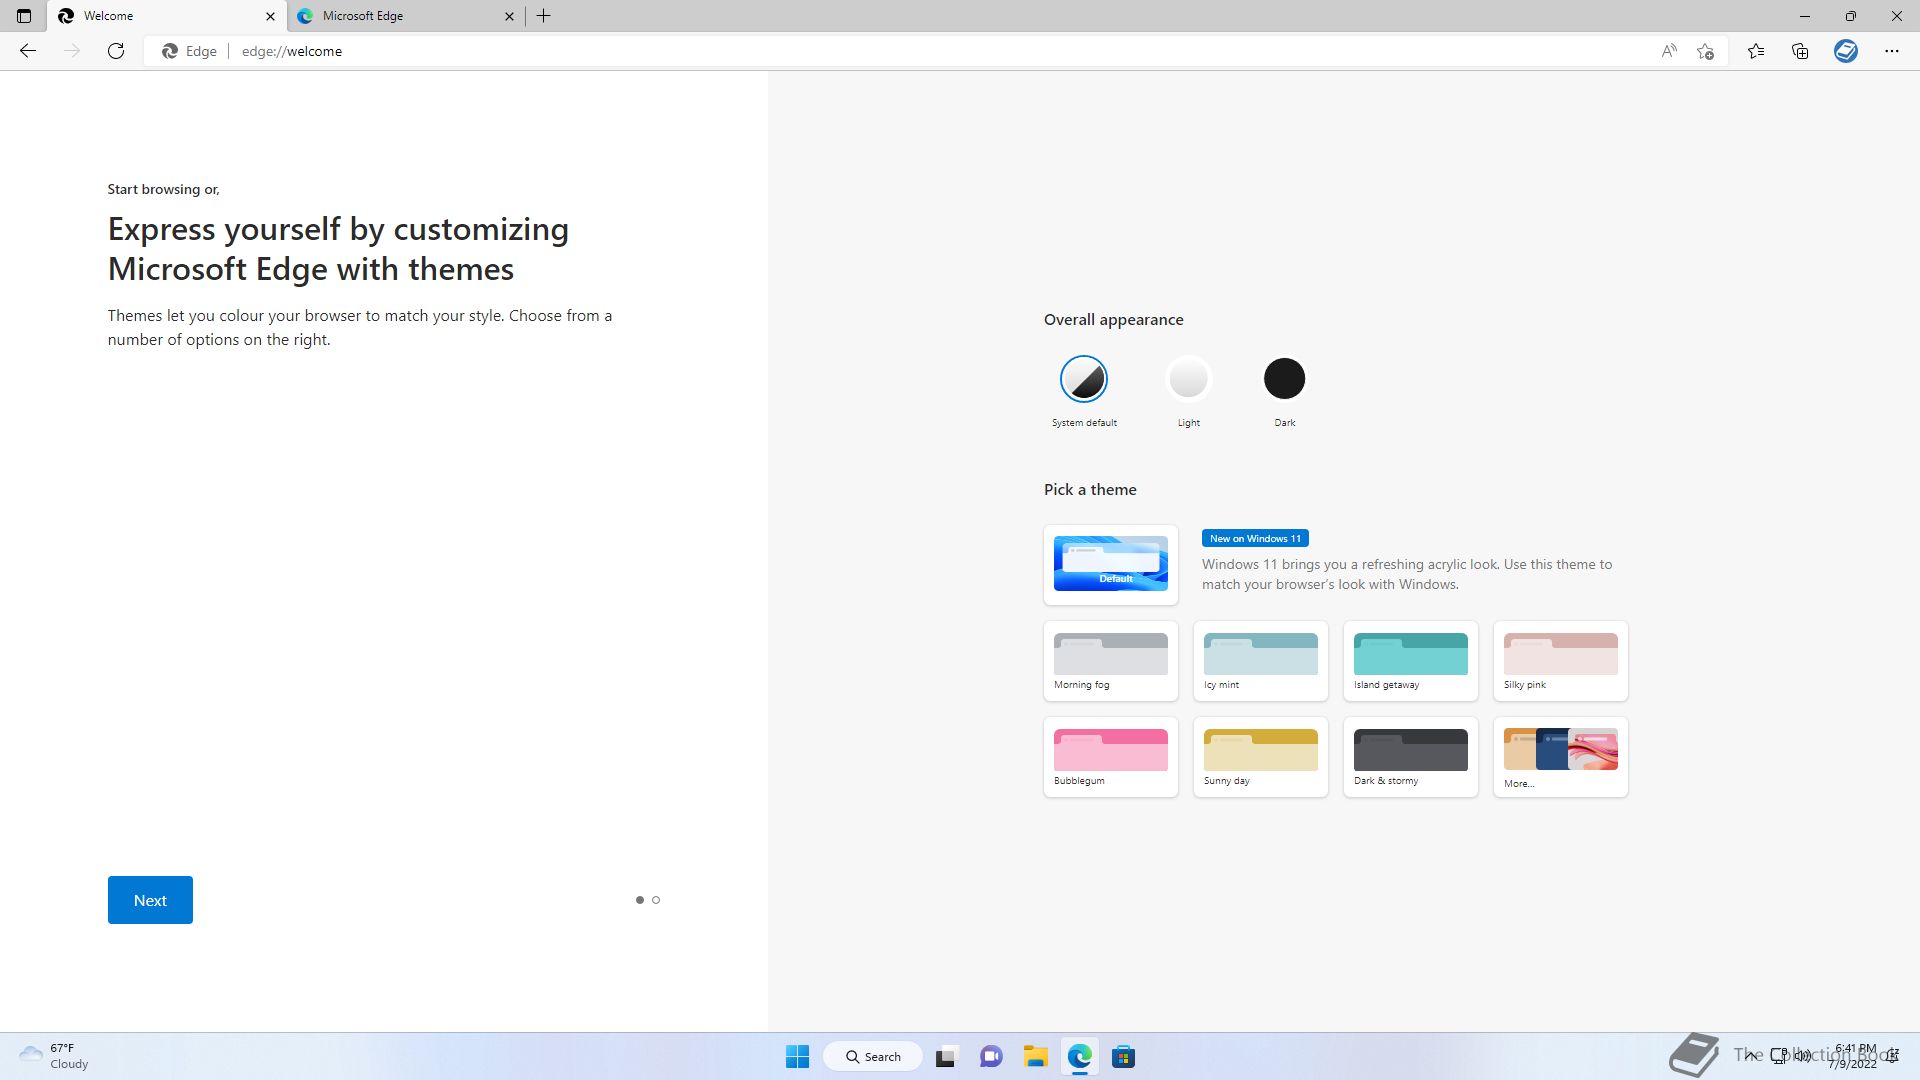The height and width of the screenshot is (1080, 1920).
Task: Choose System default appearance
Action: coord(1084,379)
